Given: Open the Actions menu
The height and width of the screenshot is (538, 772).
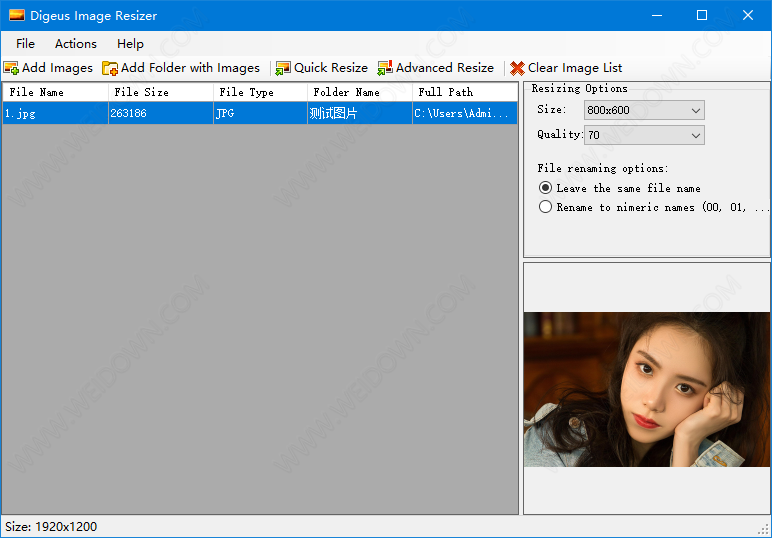Looking at the screenshot, I should point(76,44).
